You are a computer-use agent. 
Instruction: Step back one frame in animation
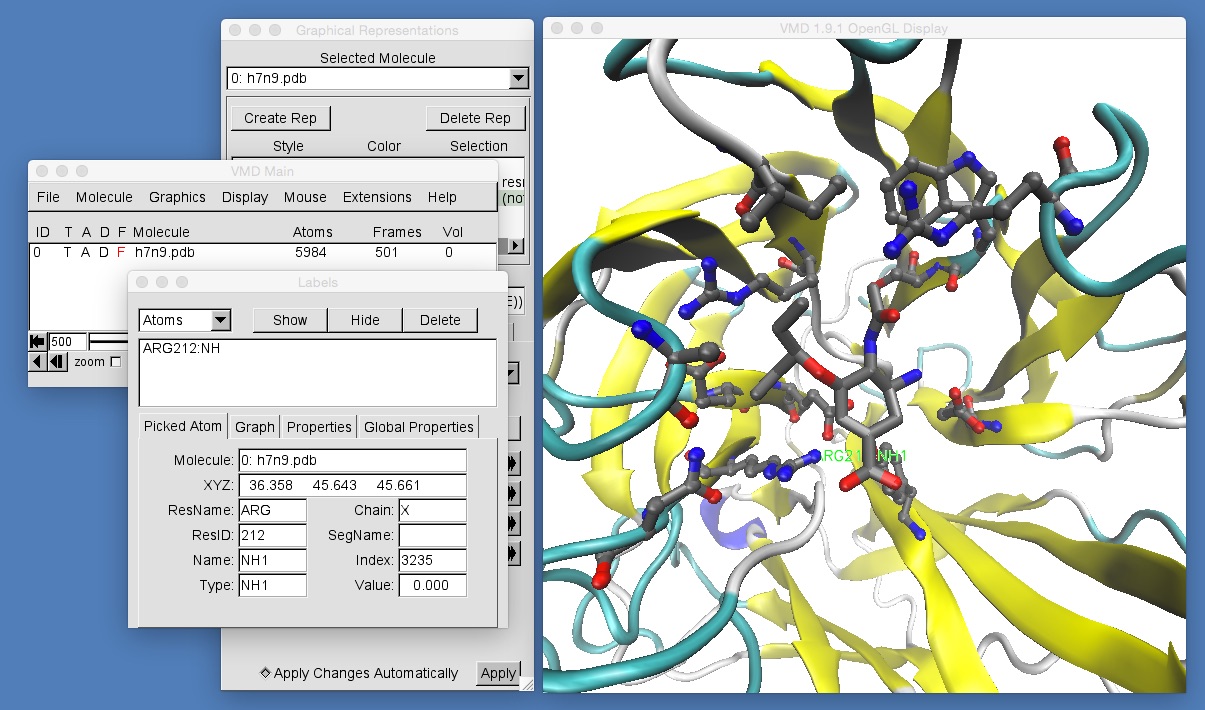pos(58,361)
